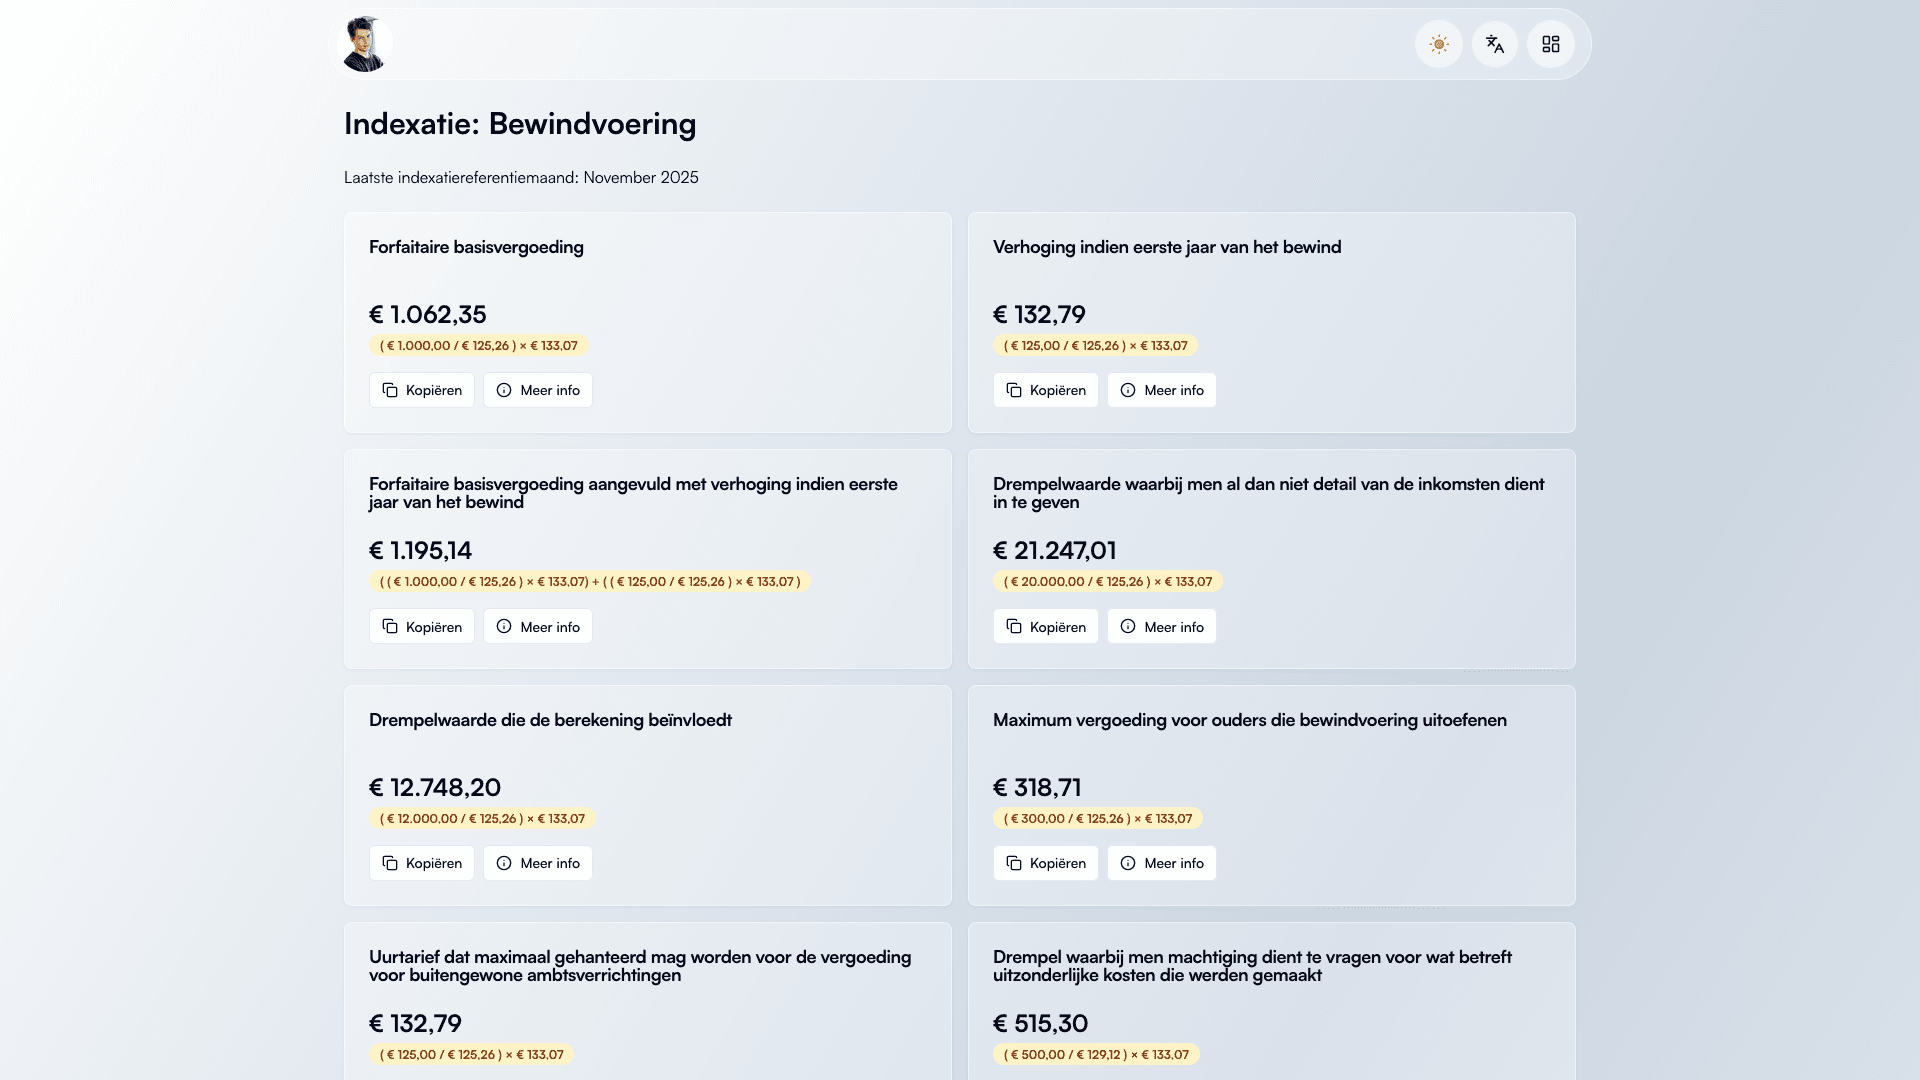Click copy icon for € 21.247,01 drempelwaarde

coord(1014,627)
